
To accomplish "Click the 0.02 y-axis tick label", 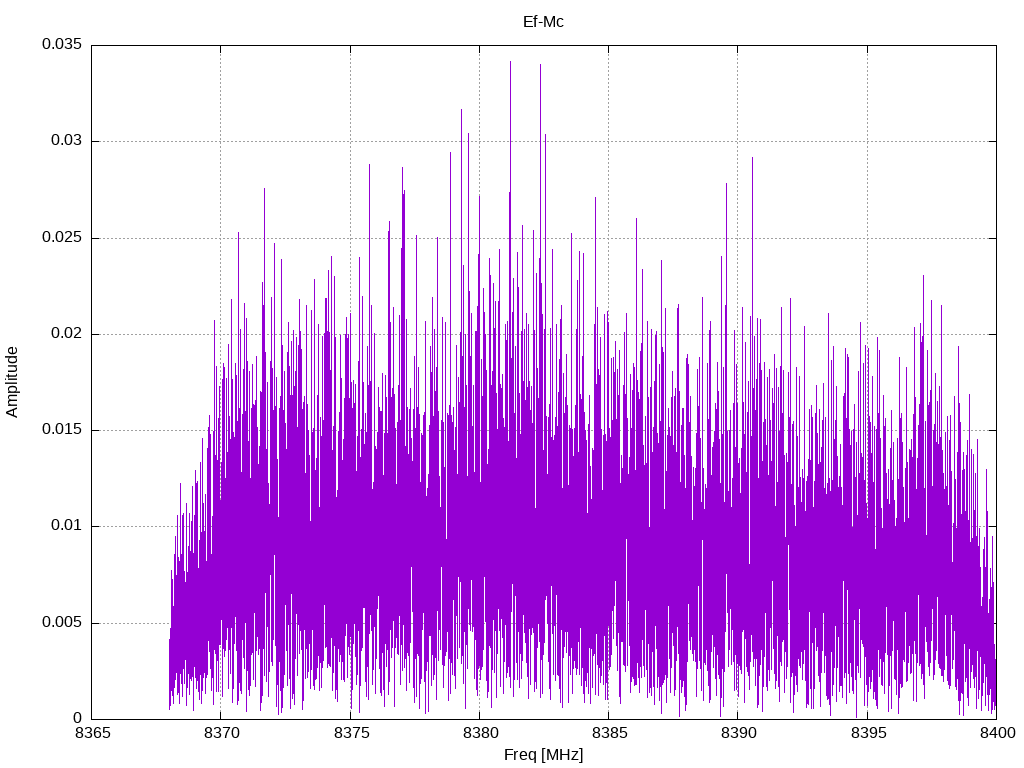I will click(x=67, y=333).
